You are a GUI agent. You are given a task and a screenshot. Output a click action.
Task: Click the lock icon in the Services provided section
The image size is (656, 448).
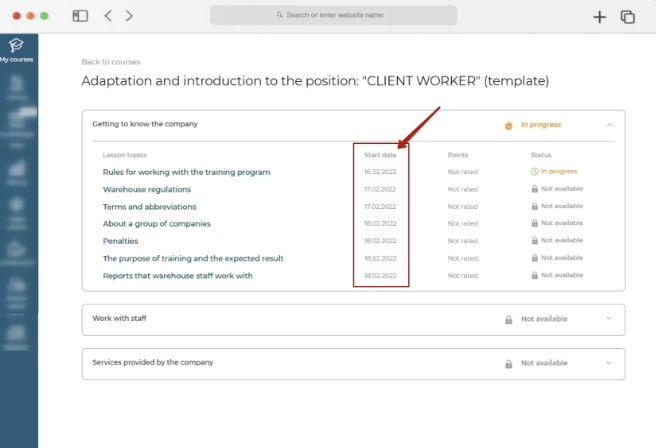coord(508,364)
